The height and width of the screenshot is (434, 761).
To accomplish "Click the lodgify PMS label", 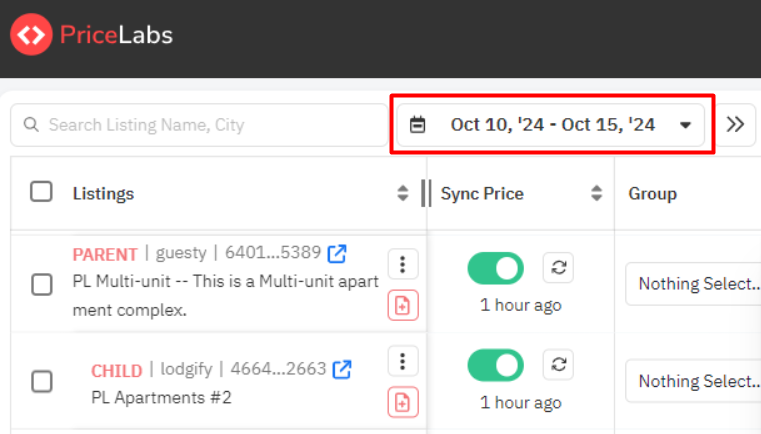I will coord(186,369).
